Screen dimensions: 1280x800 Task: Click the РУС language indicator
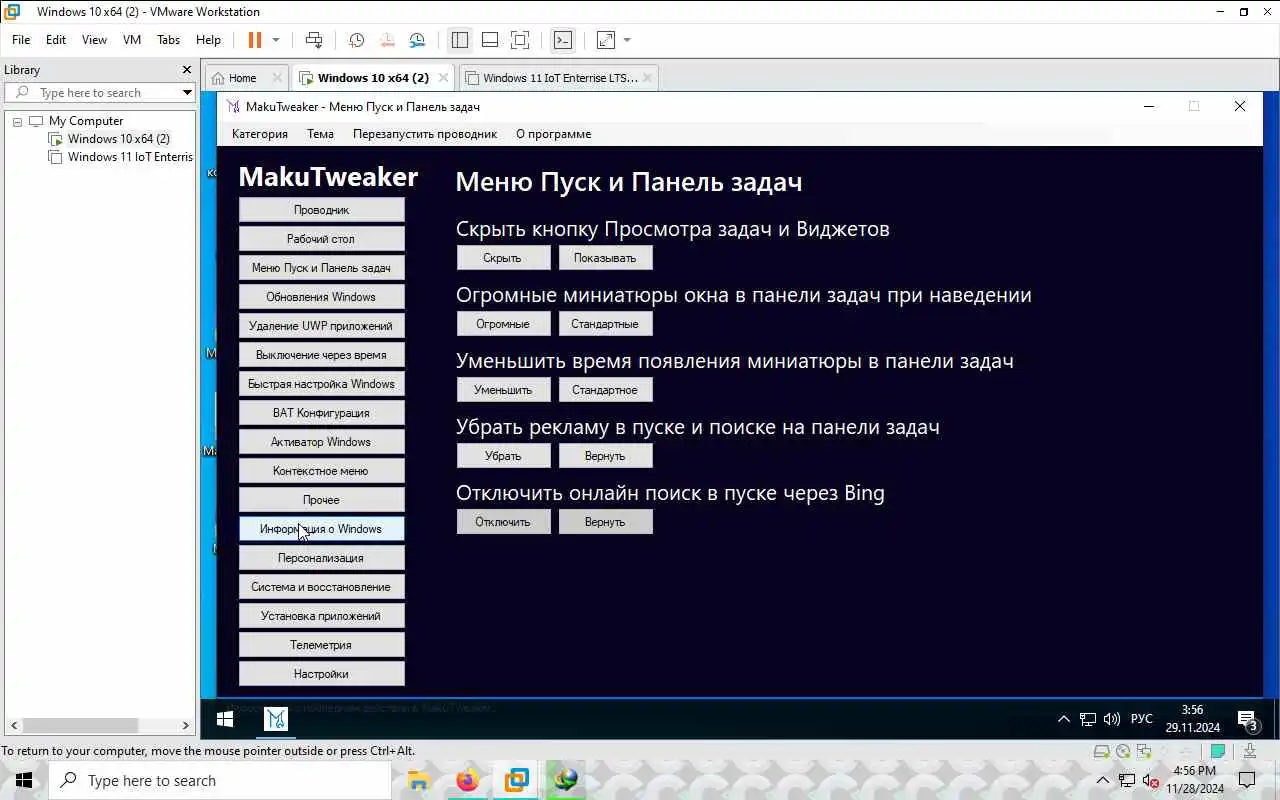[1142, 719]
